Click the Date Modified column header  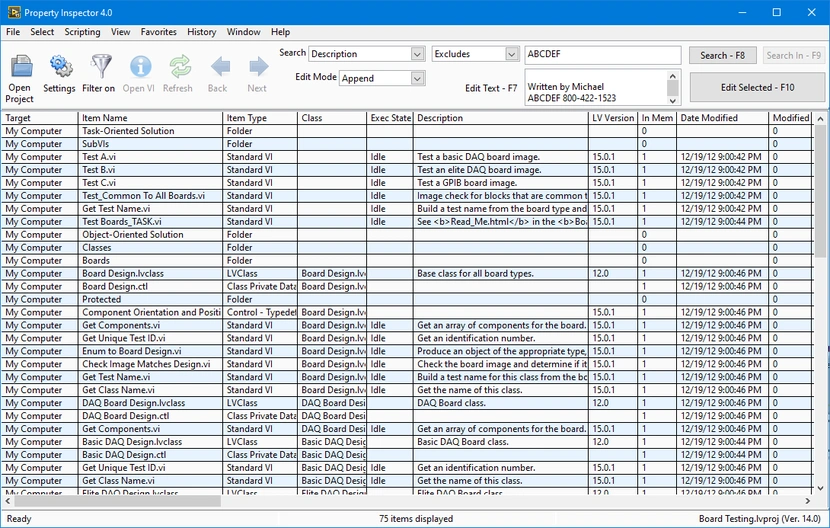(x=722, y=118)
